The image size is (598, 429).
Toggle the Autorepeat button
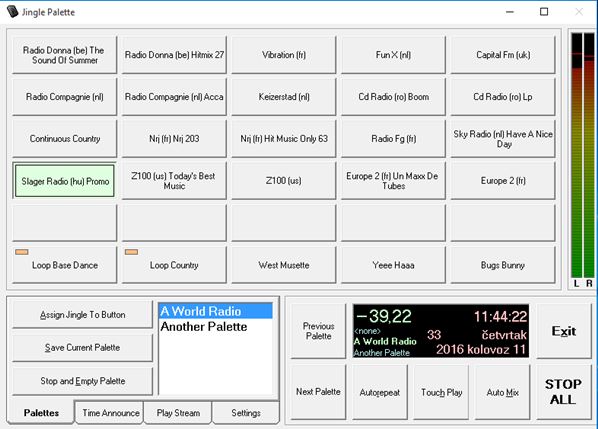pos(380,392)
